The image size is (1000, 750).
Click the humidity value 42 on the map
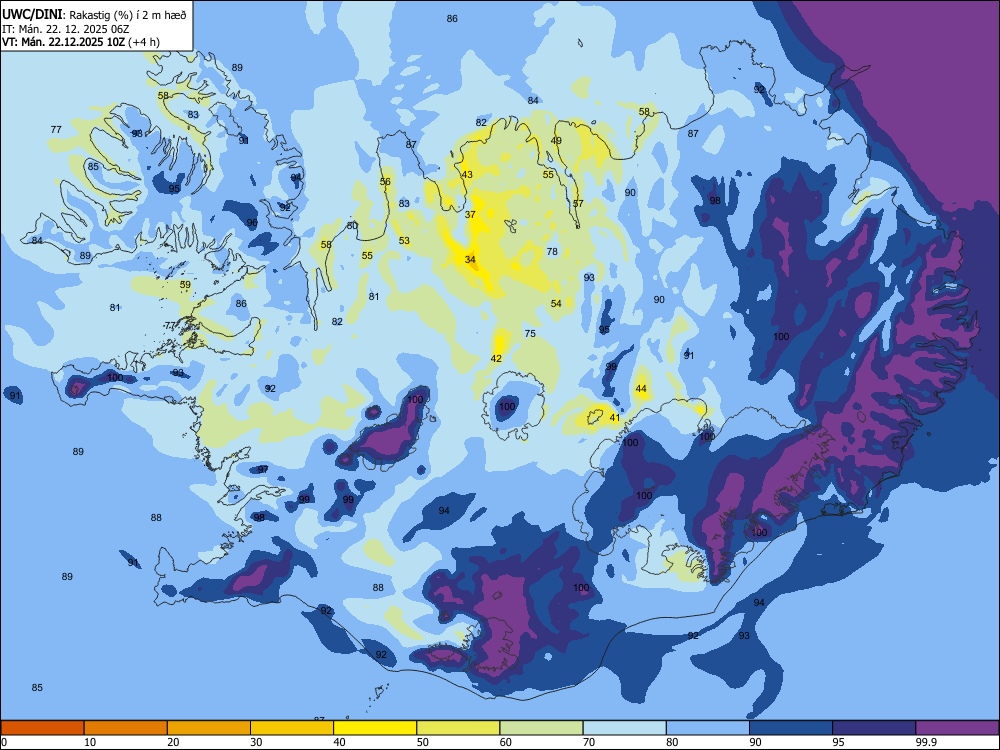point(496,359)
